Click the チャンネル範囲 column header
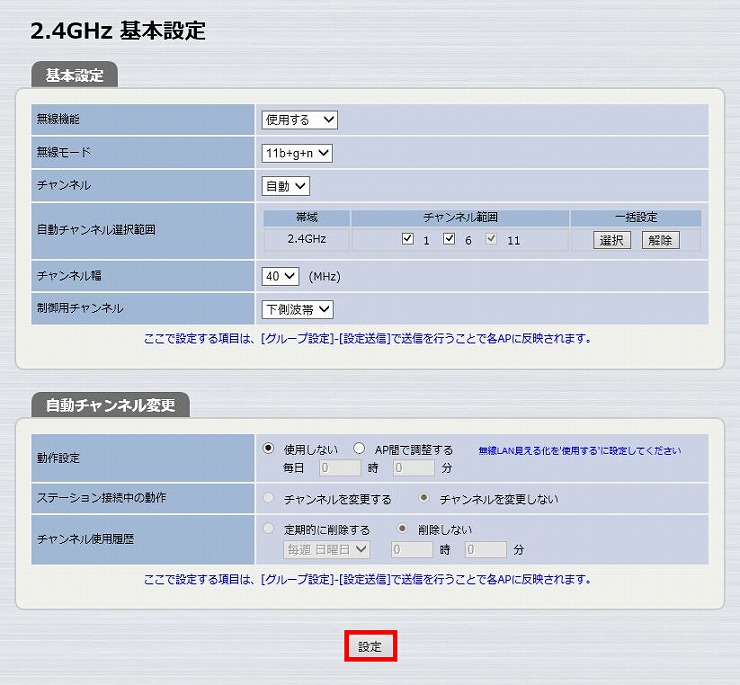Screen dimensions: 740x685 click(x=460, y=218)
